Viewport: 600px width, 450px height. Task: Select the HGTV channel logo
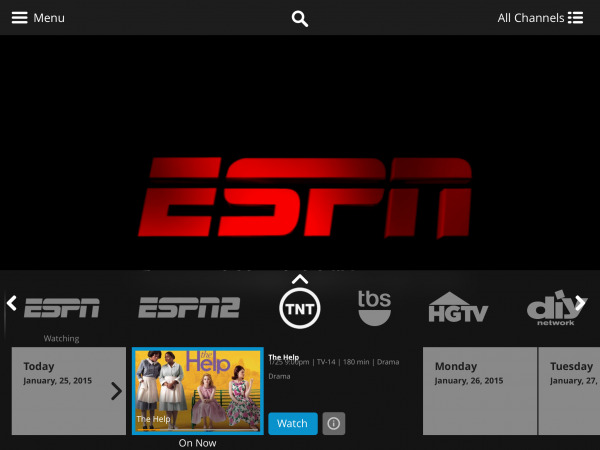pyautogui.click(x=458, y=307)
